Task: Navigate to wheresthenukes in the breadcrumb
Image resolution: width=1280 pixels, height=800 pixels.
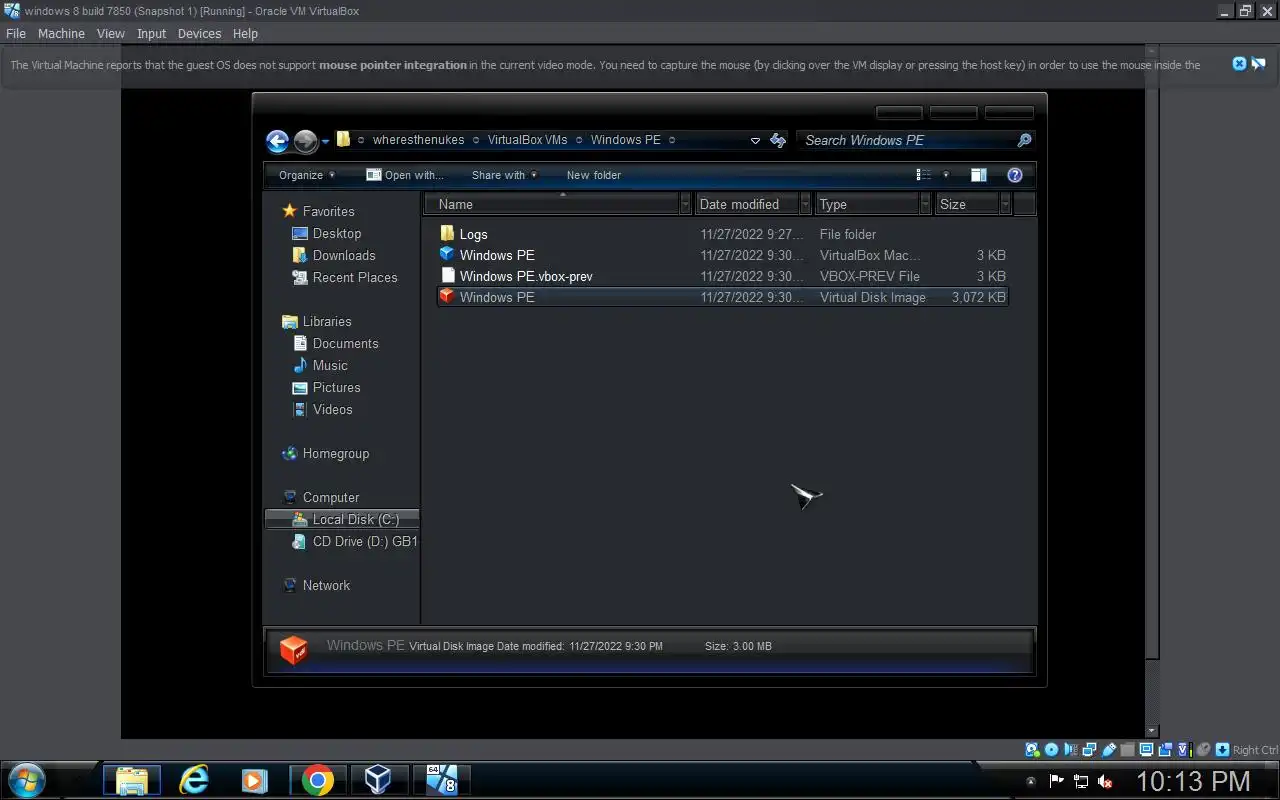Action: 418,140
